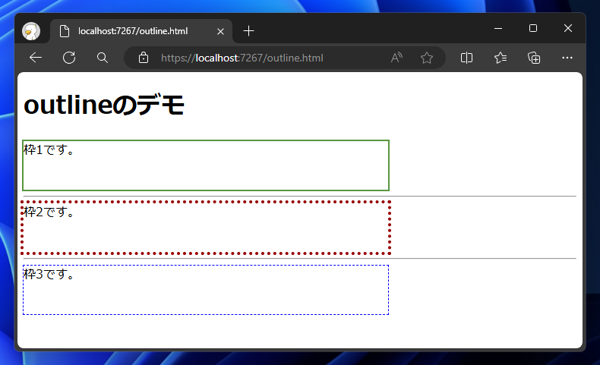Open the Favorites list
The height and width of the screenshot is (365, 600).
(500, 58)
